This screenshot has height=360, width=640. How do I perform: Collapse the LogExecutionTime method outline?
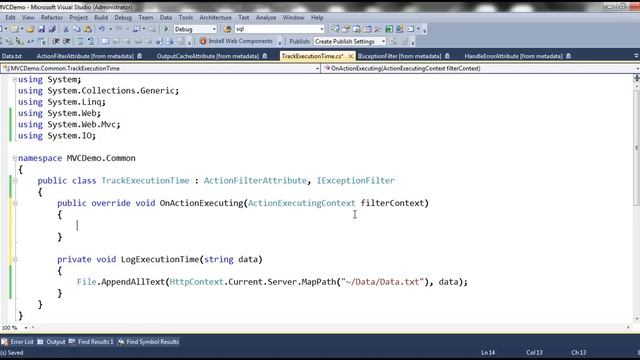pos(15,259)
